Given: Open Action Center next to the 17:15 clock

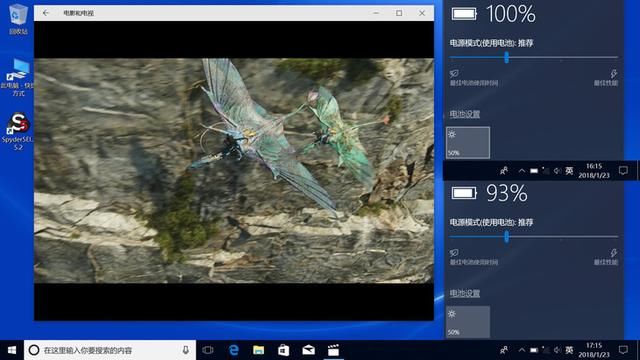Looking at the screenshot, I should [x=623, y=350].
